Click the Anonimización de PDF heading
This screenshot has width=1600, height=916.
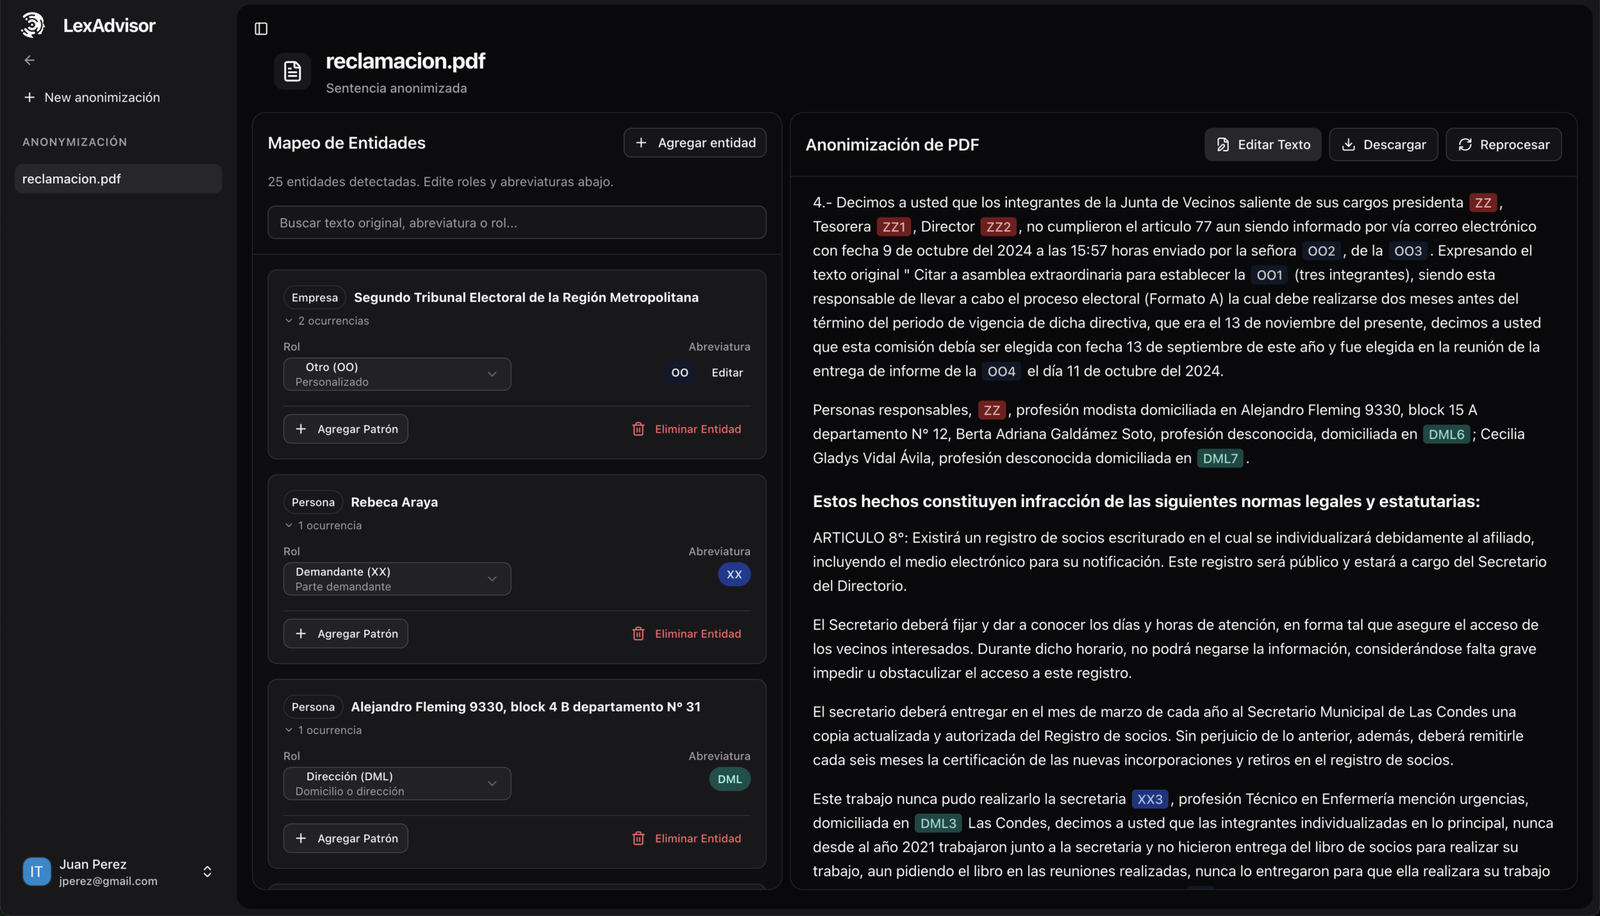tap(892, 145)
